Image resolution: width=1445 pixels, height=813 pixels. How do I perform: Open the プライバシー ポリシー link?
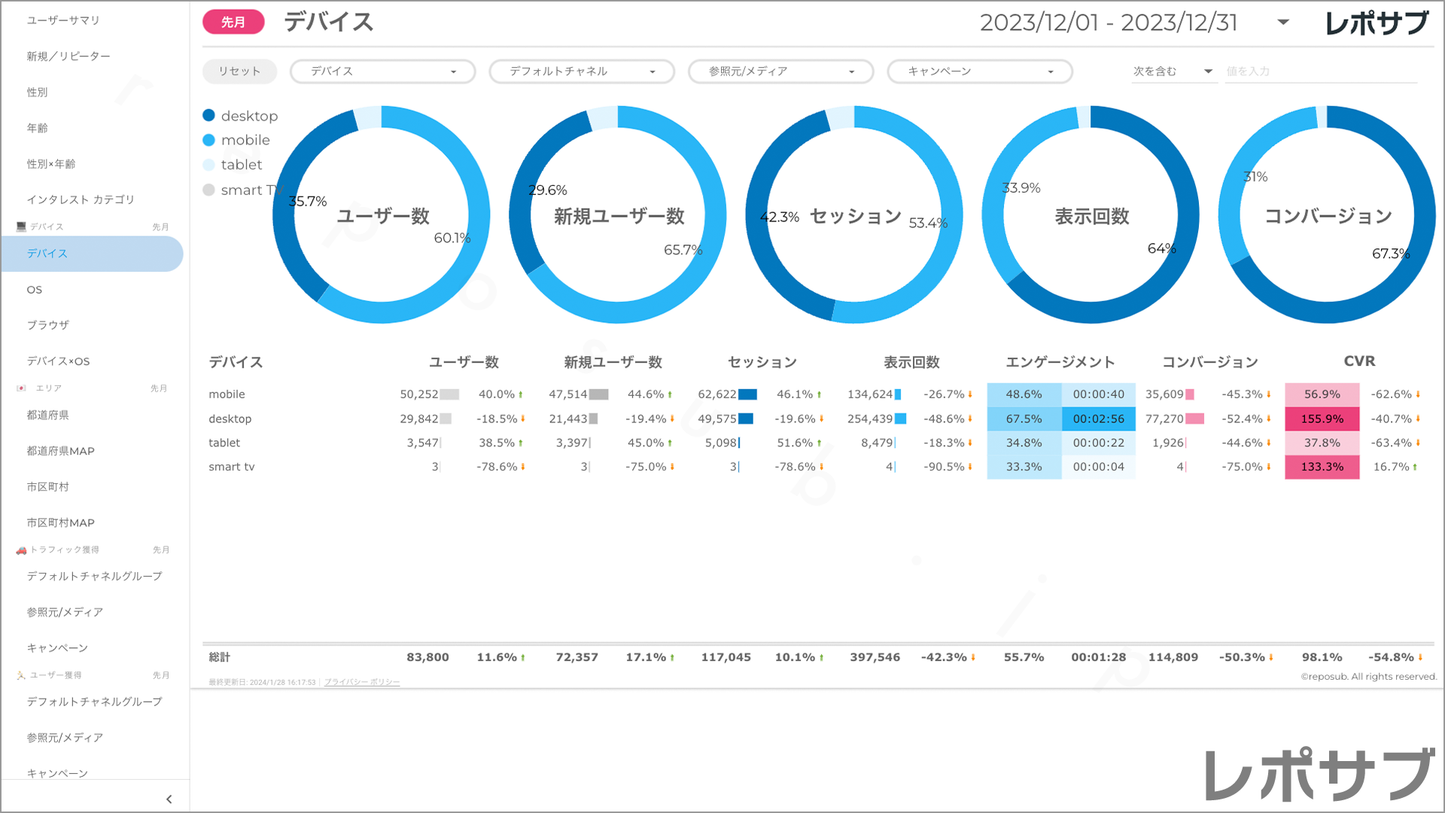(361, 682)
